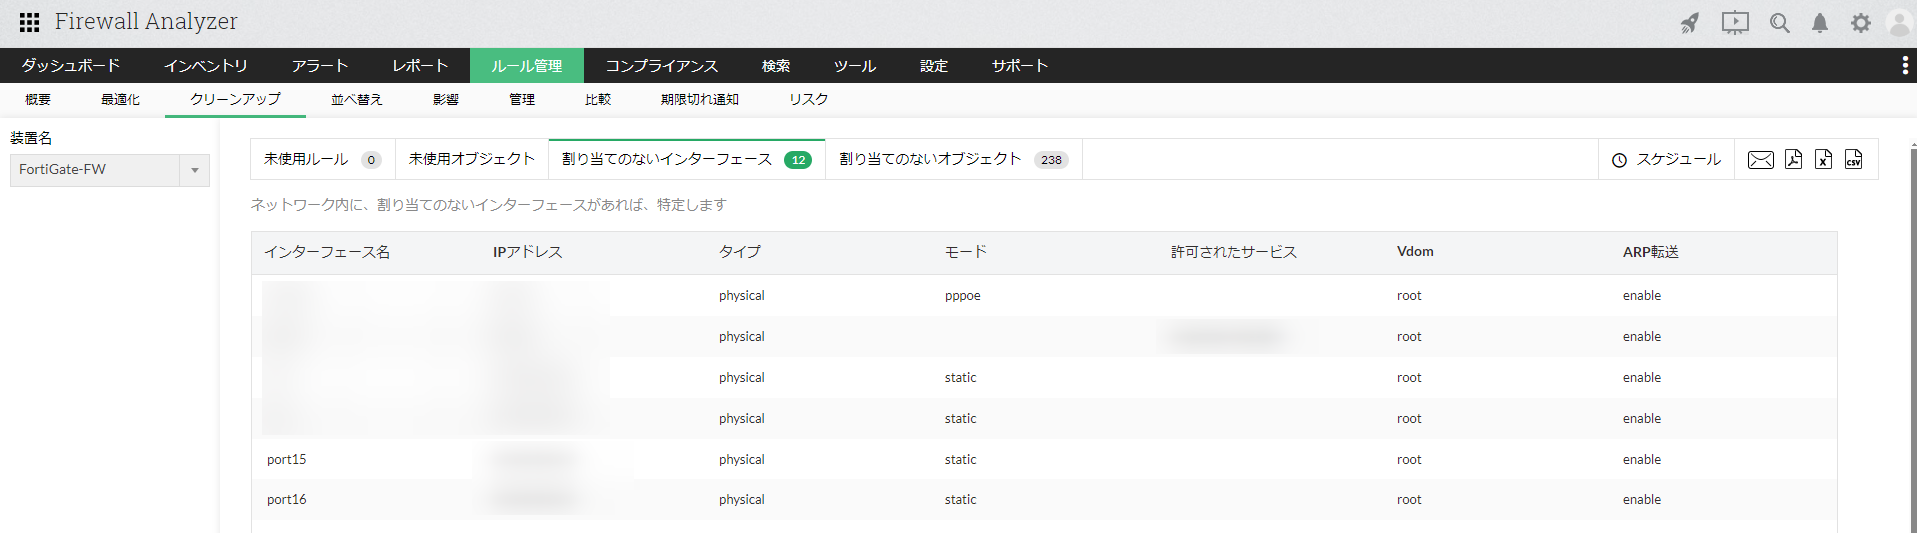Switch to the コンプライアンス menu
This screenshot has width=1917, height=533.
(x=661, y=66)
